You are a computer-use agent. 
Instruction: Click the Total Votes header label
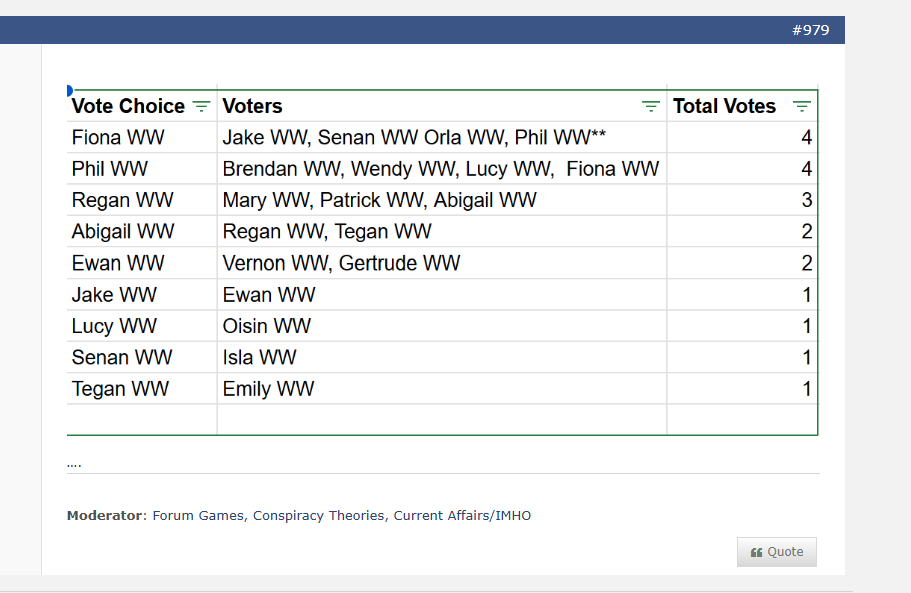[x=724, y=107]
